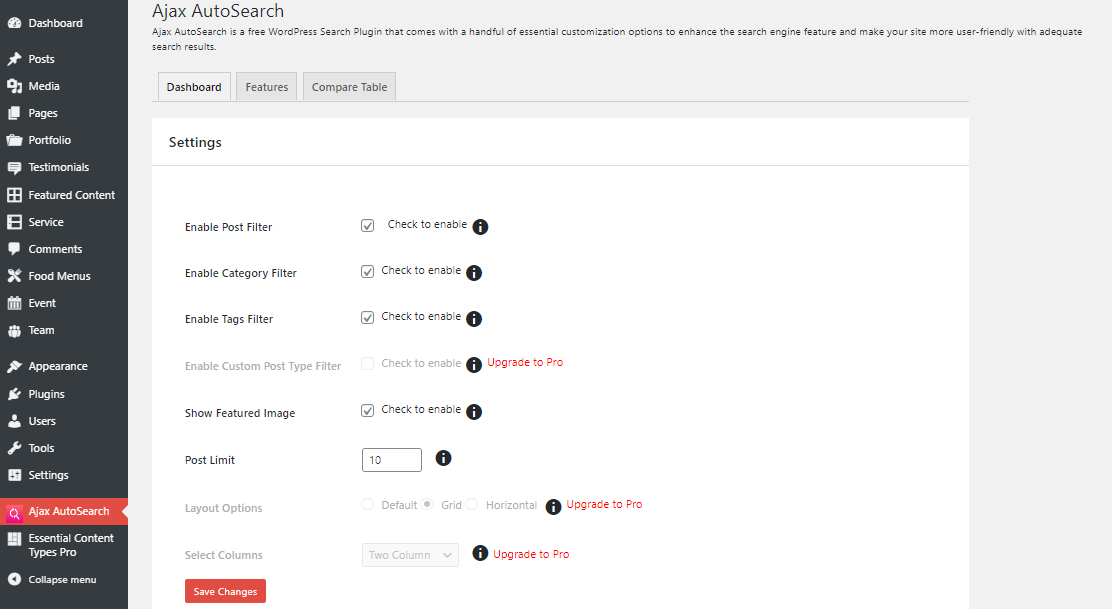Click the Event calendar icon

(x=14, y=303)
